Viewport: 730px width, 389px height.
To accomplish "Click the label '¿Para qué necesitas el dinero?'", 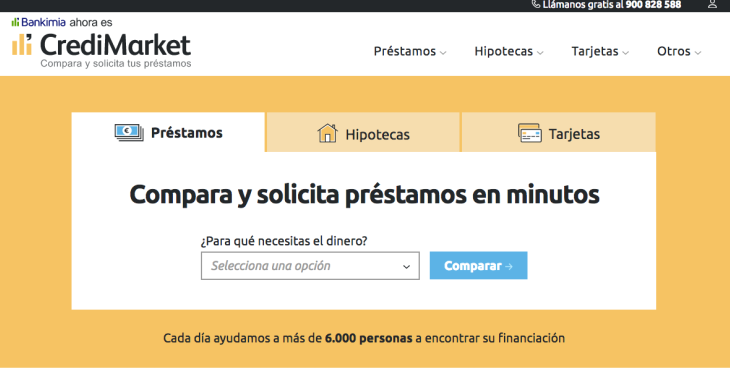I will point(284,241).
